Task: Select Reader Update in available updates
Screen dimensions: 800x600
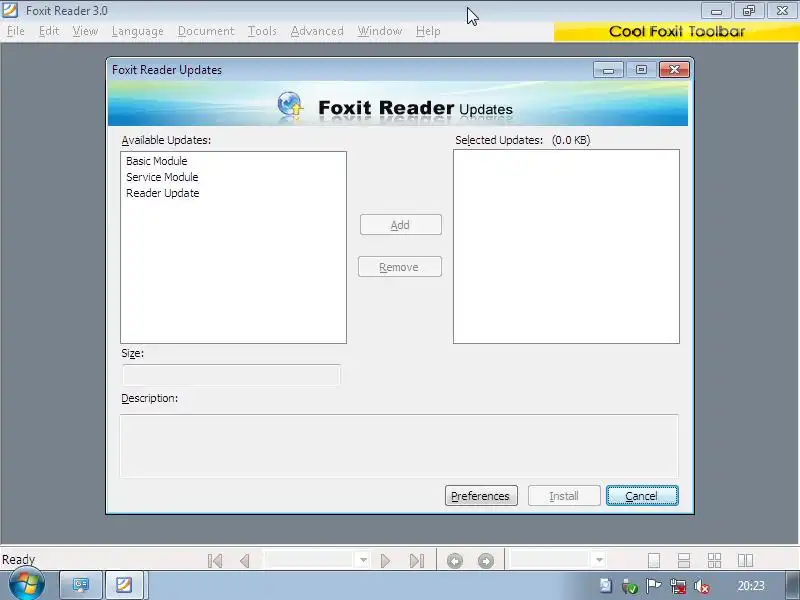Action: (x=163, y=193)
